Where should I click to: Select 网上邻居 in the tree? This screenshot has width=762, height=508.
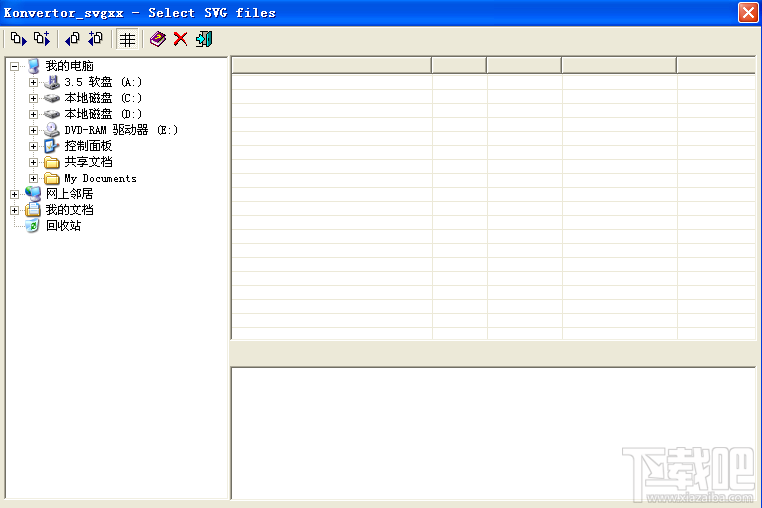click(x=69, y=194)
